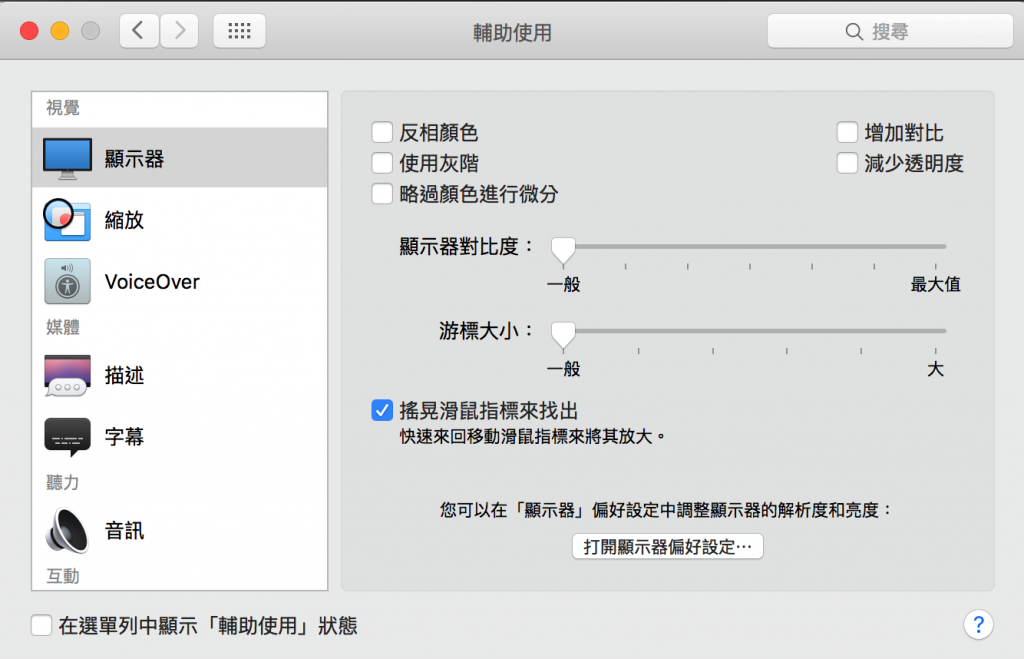The width and height of the screenshot is (1024, 659).
Task: Check 在選單列中顯示「輔助使用」狀態 option
Action: 41,626
